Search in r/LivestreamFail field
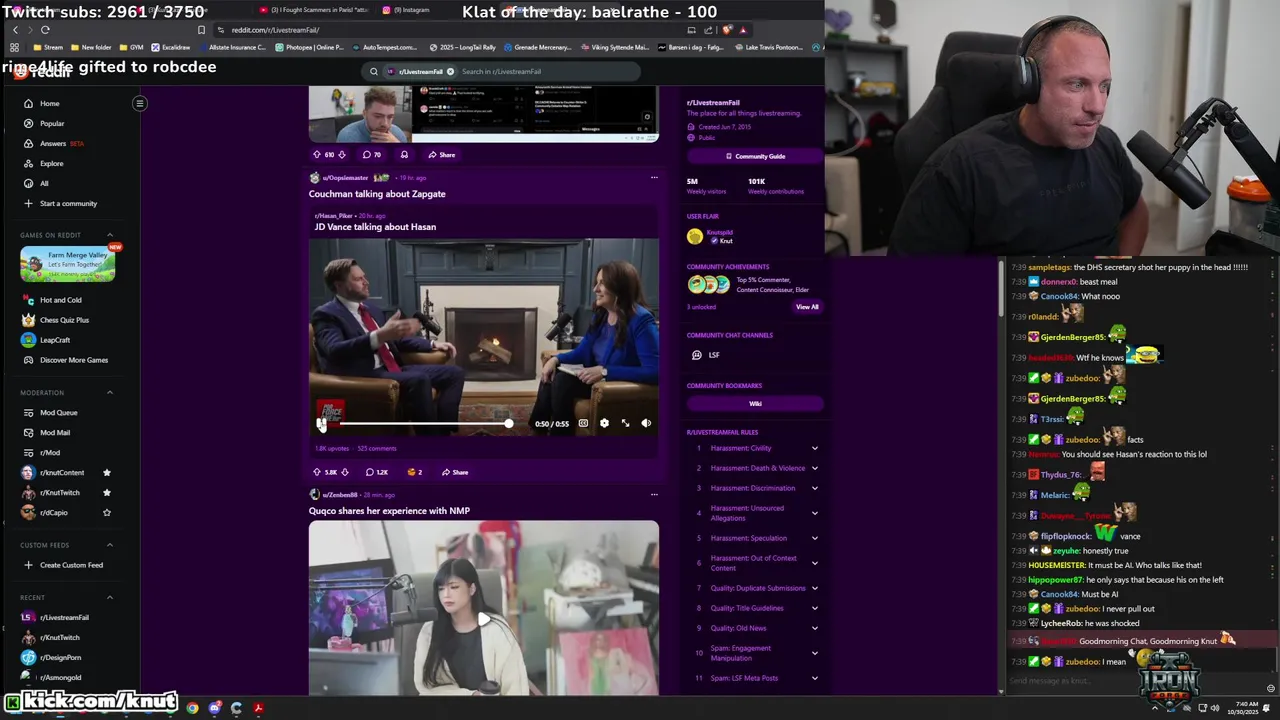The height and width of the screenshot is (720, 1280). [x=548, y=71]
